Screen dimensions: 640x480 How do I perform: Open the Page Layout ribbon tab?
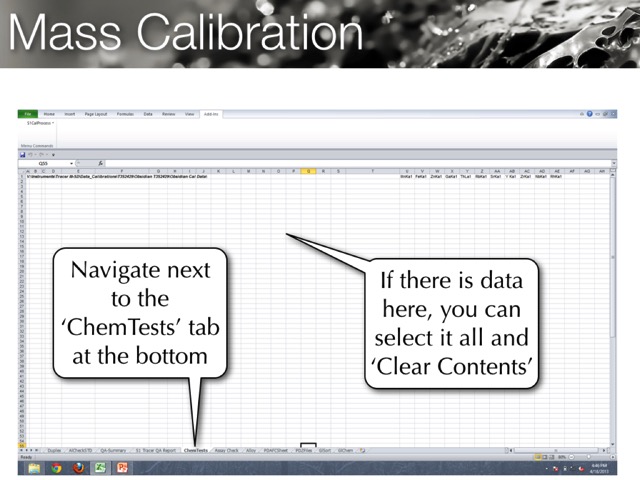click(x=96, y=115)
